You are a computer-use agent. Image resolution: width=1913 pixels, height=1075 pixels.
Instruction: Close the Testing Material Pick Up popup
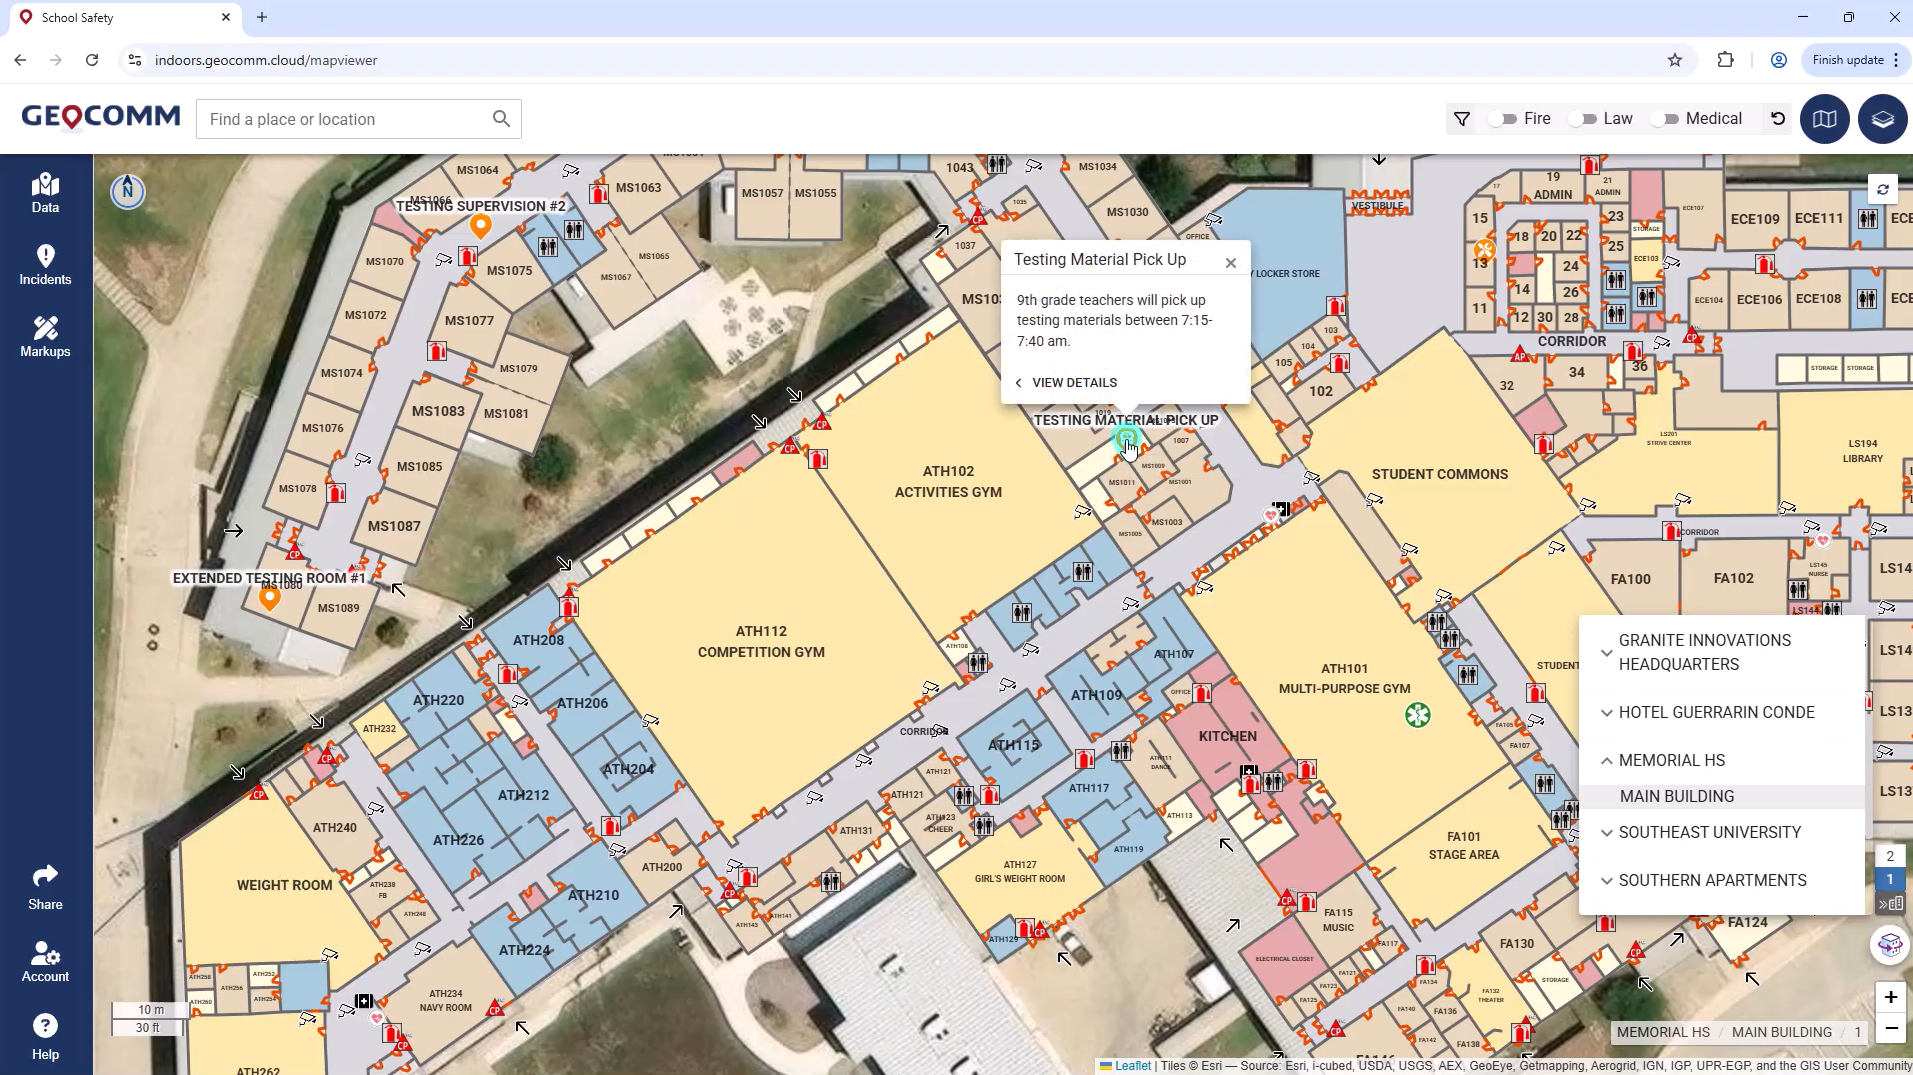click(1231, 263)
